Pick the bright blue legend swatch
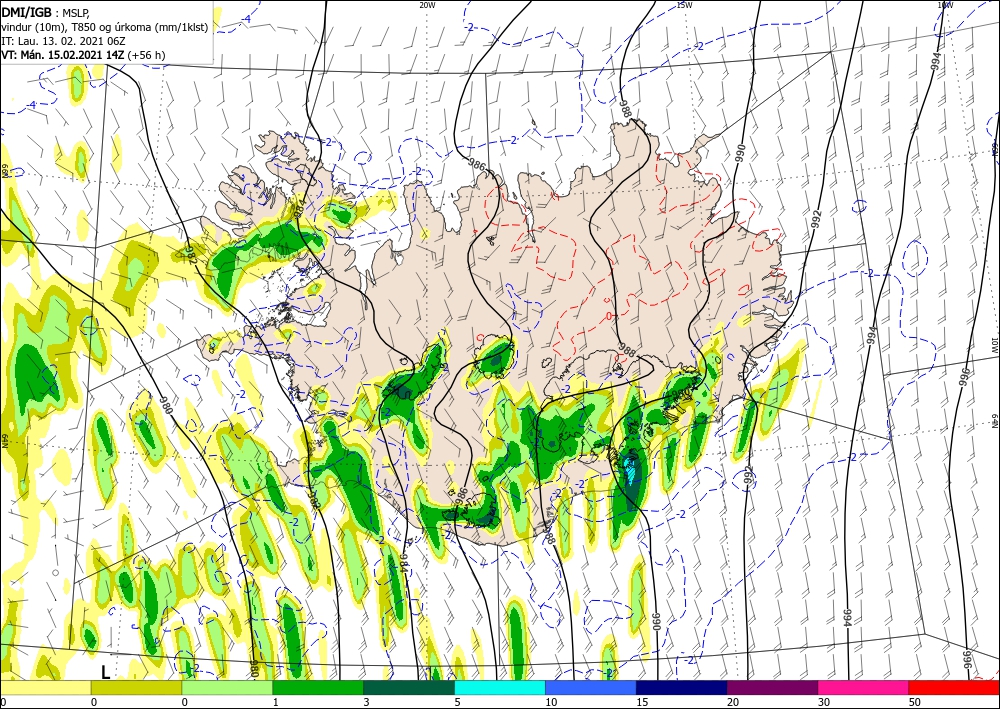1000x709 pixels. [x=591, y=687]
